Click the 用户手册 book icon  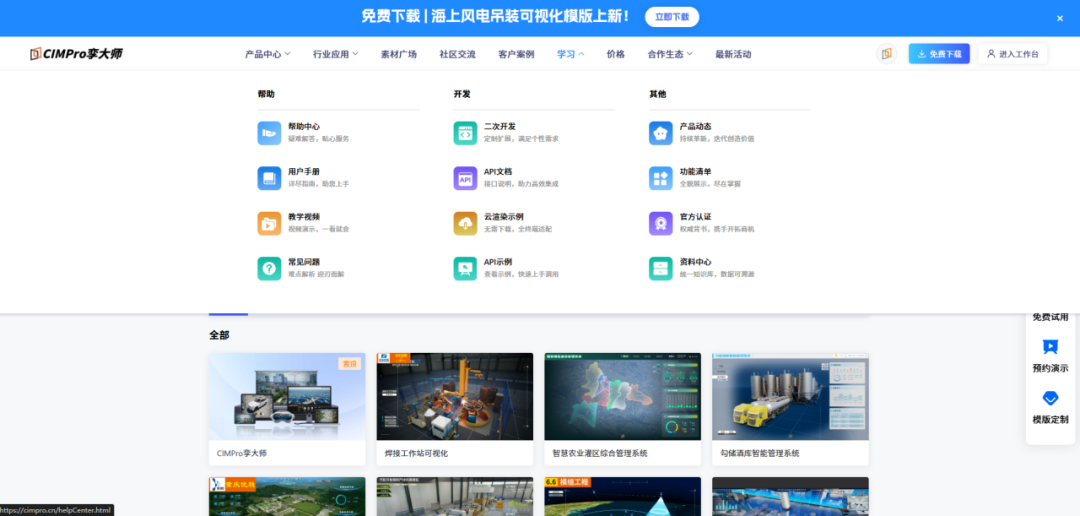[269, 178]
